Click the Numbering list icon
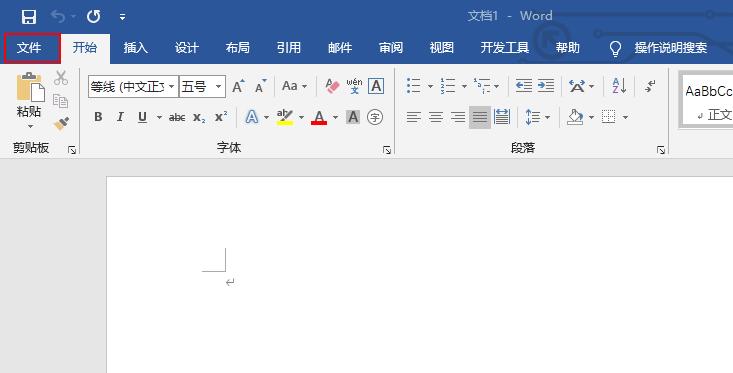 tap(448, 86)
